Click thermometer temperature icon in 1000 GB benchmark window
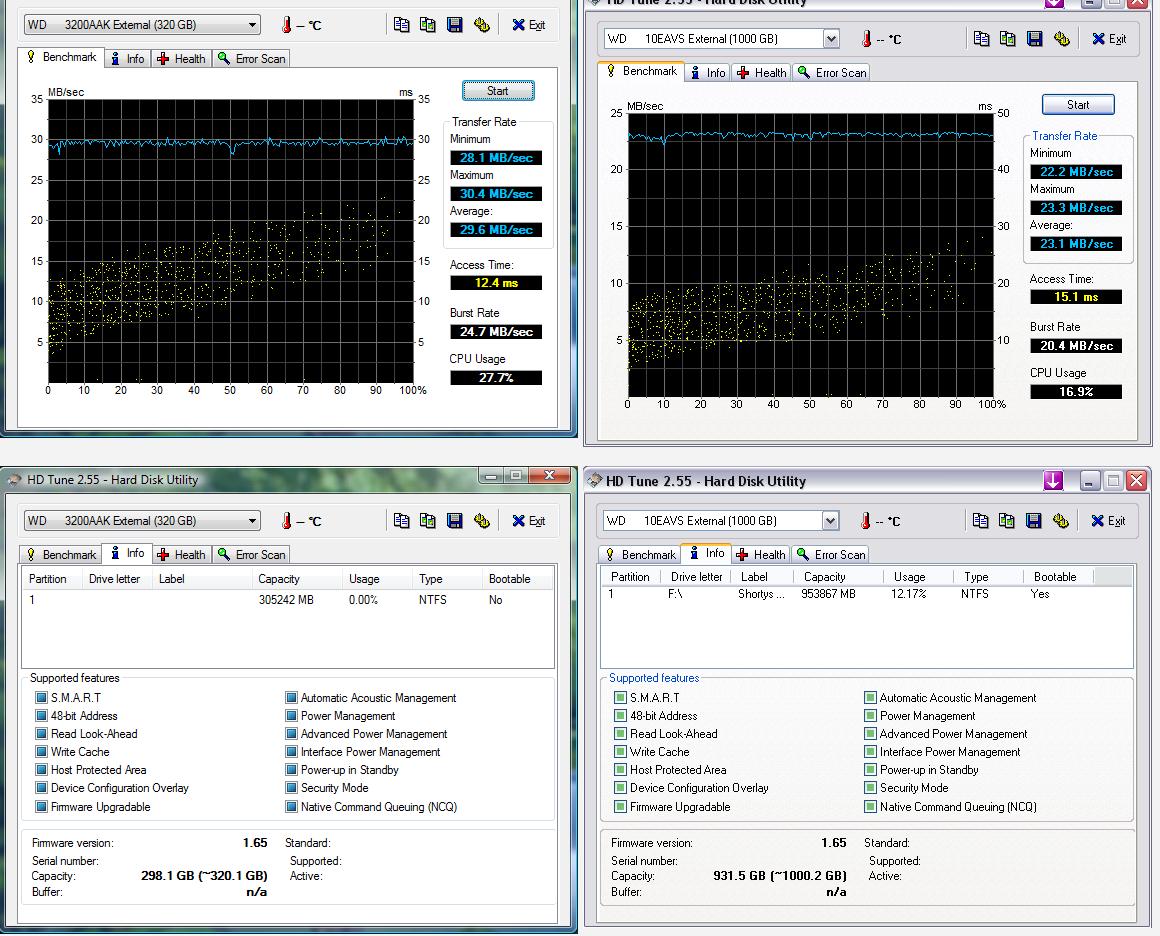Viewport: 1160px width, 936px height. click(866, 39)
